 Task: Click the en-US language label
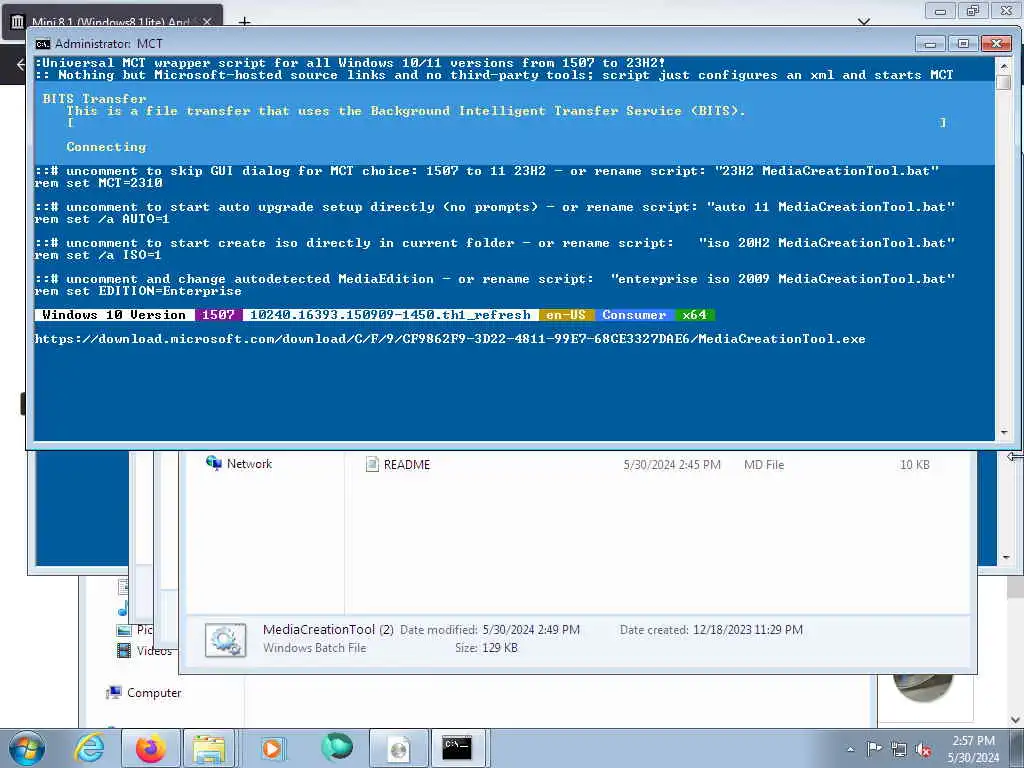pos(566,315)
